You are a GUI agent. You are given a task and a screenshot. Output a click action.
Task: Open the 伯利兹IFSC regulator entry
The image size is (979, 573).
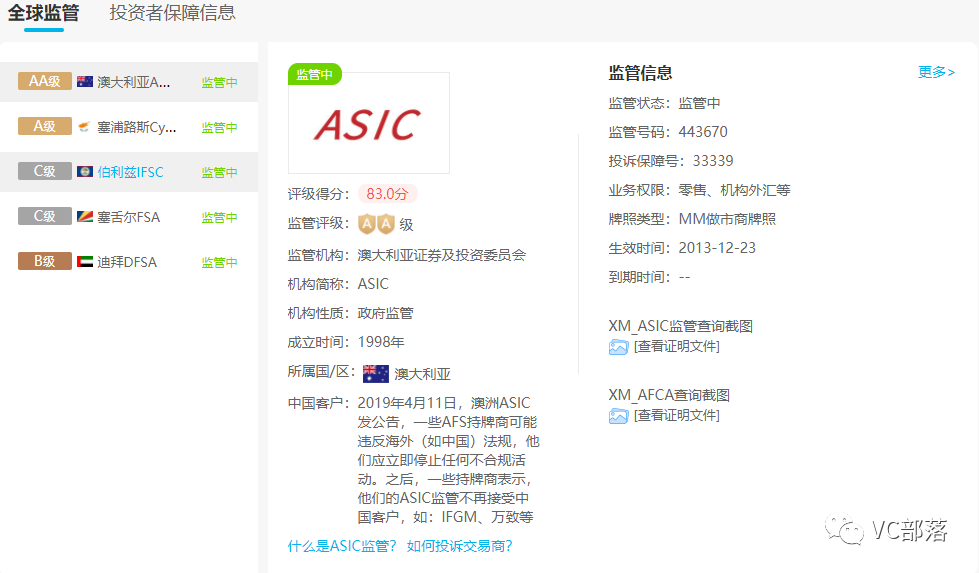130,172
